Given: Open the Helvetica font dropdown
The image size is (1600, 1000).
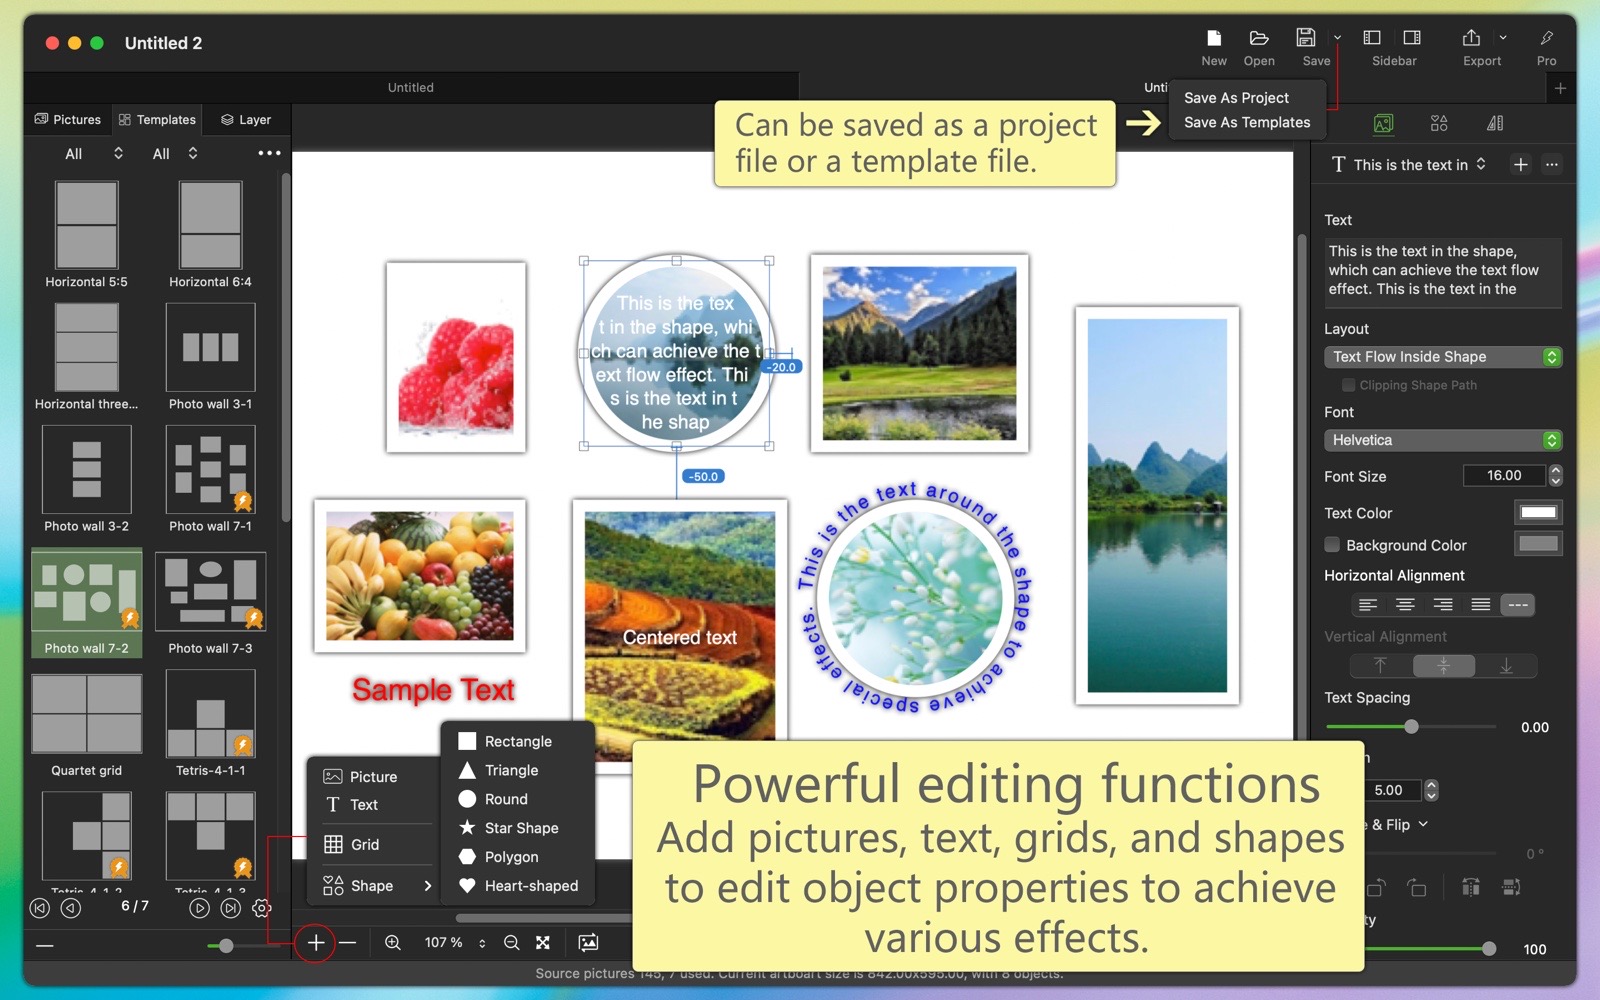Looking at the screenshot, I should (x=1441, y=440).
